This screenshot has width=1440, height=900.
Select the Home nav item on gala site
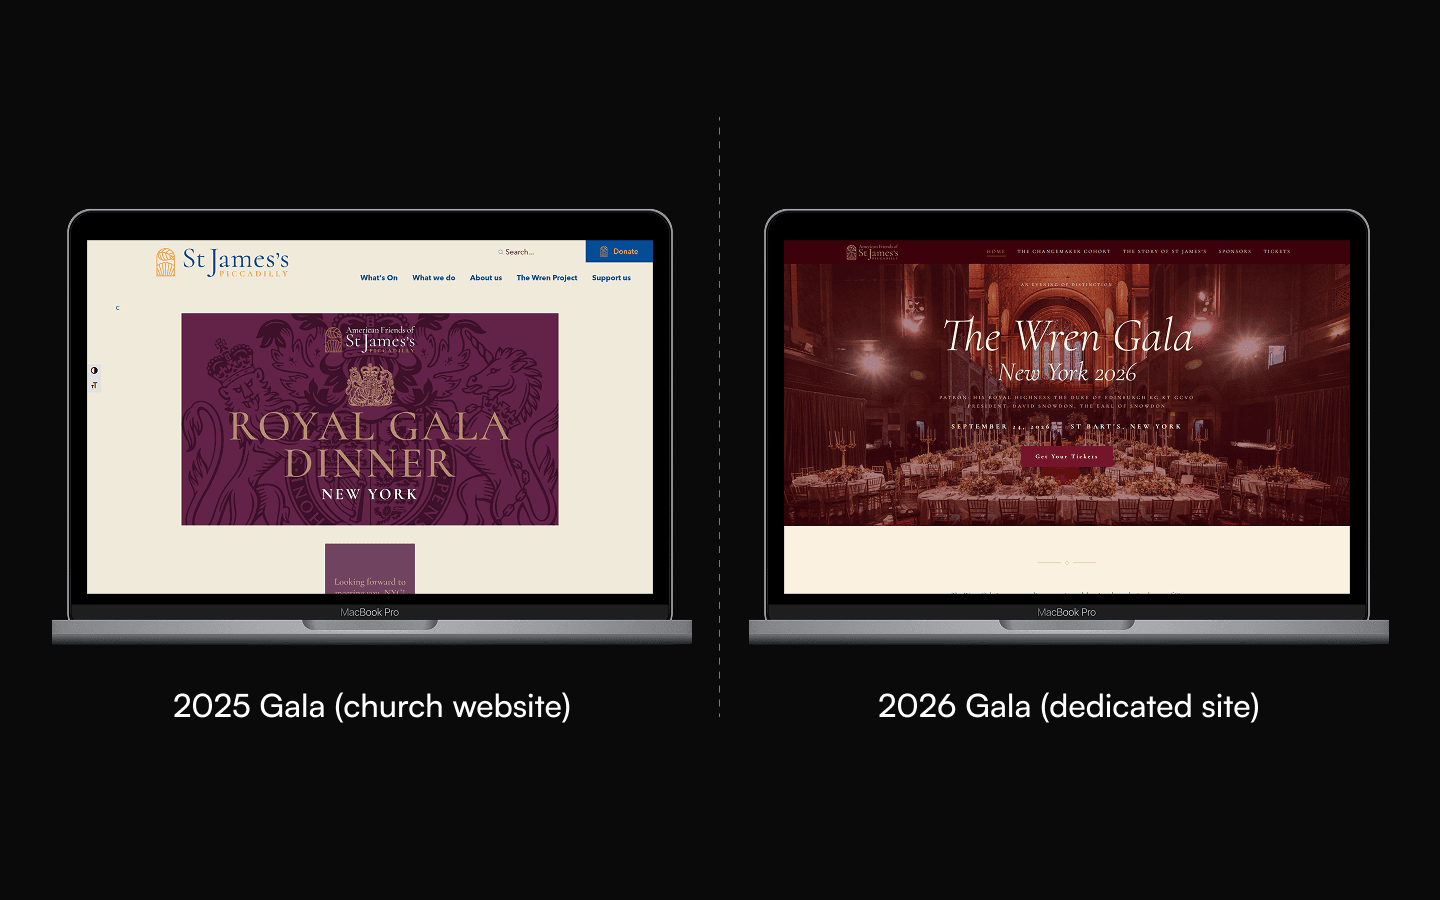click(x=996, y=252)
